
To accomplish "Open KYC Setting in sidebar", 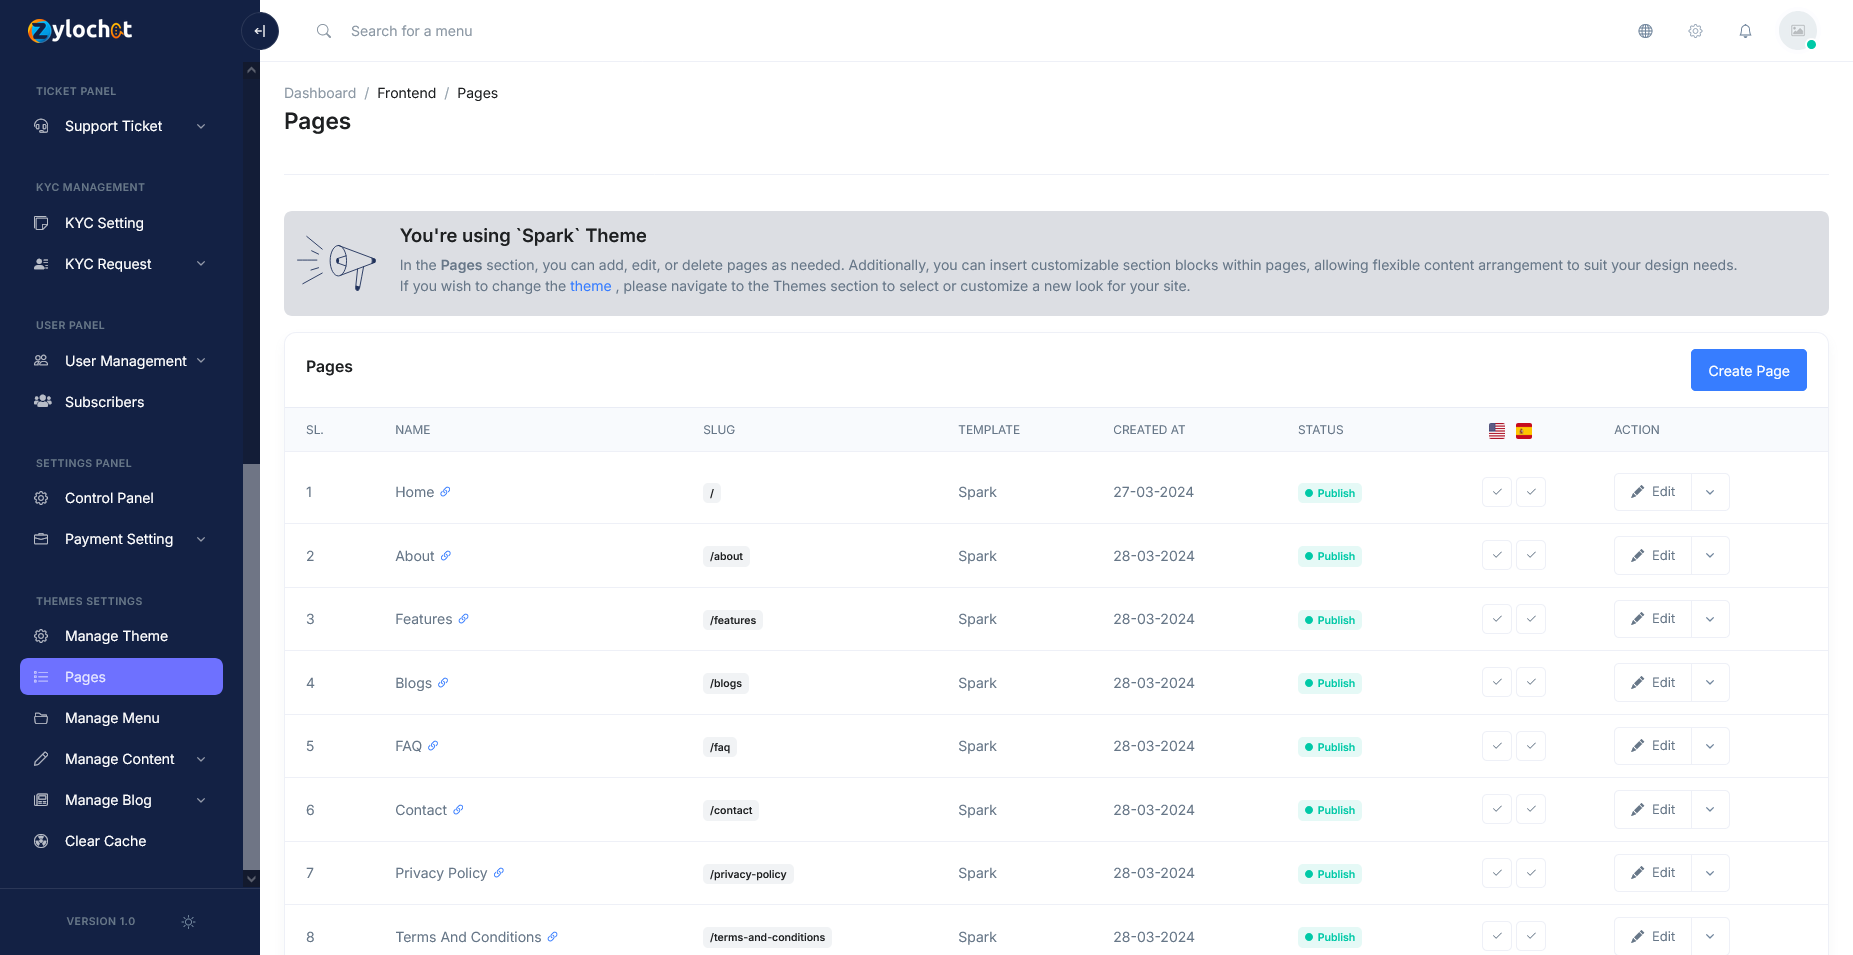I will click(x=121, y=223).
